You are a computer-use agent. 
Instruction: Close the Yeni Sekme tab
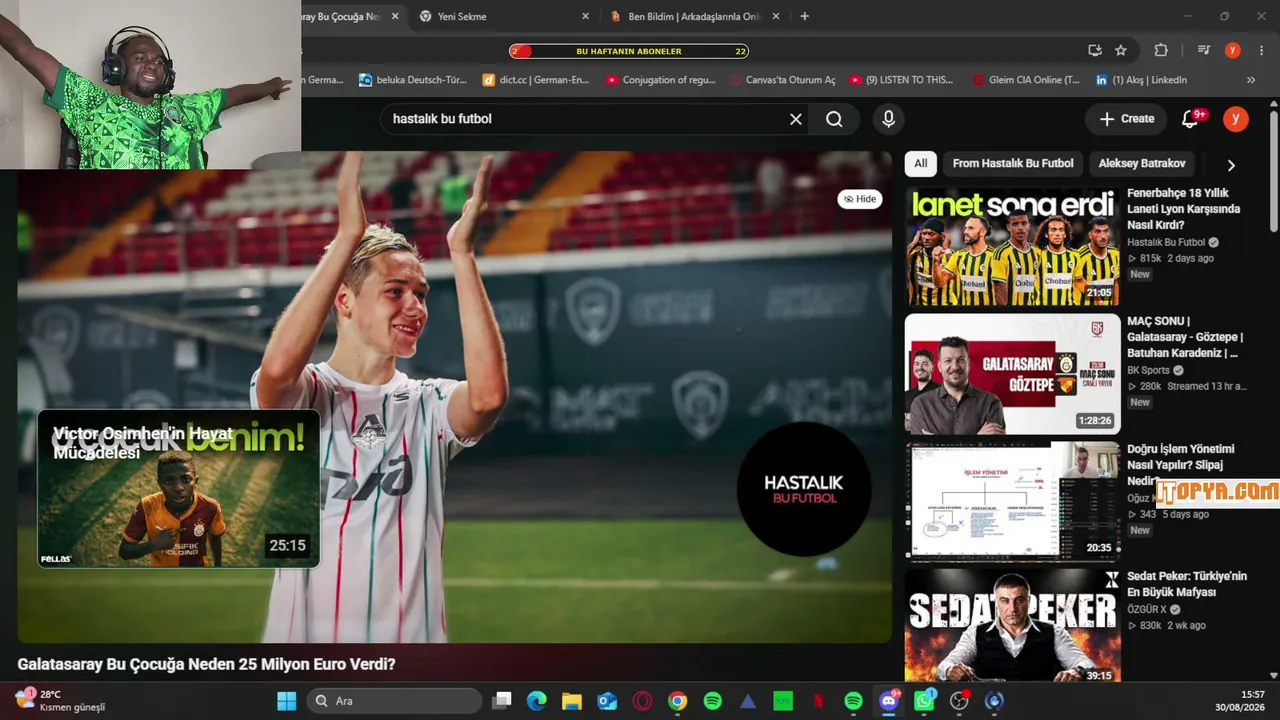click(x=585, y=16)
